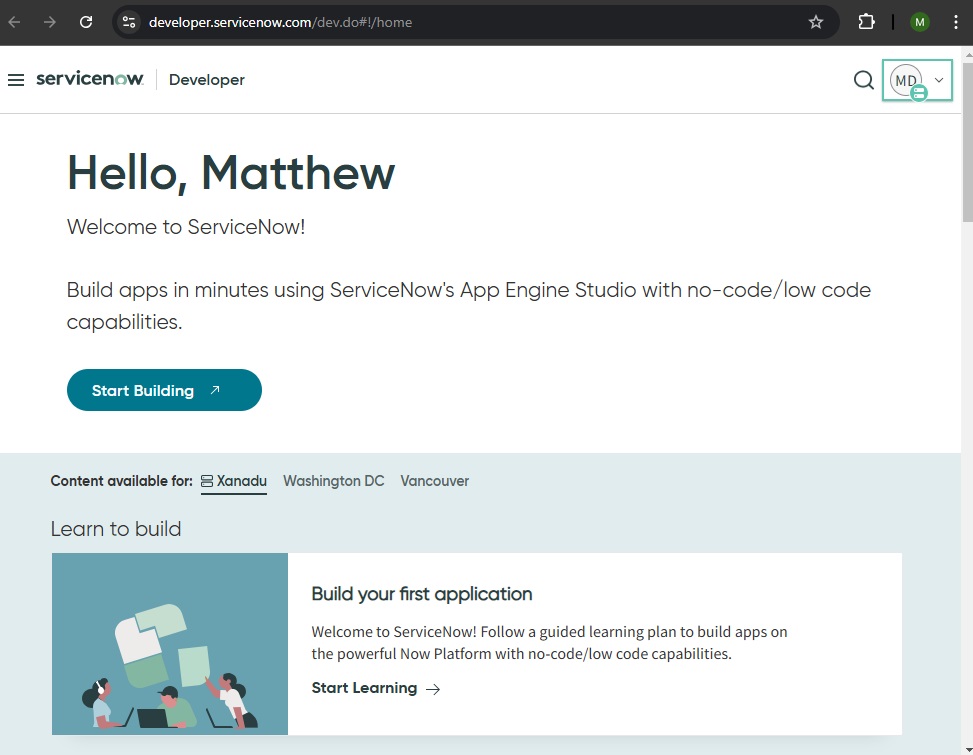Select the Xanadu release tab
The width and height of the screenshot is (973, 755).
tap(234, 481)
